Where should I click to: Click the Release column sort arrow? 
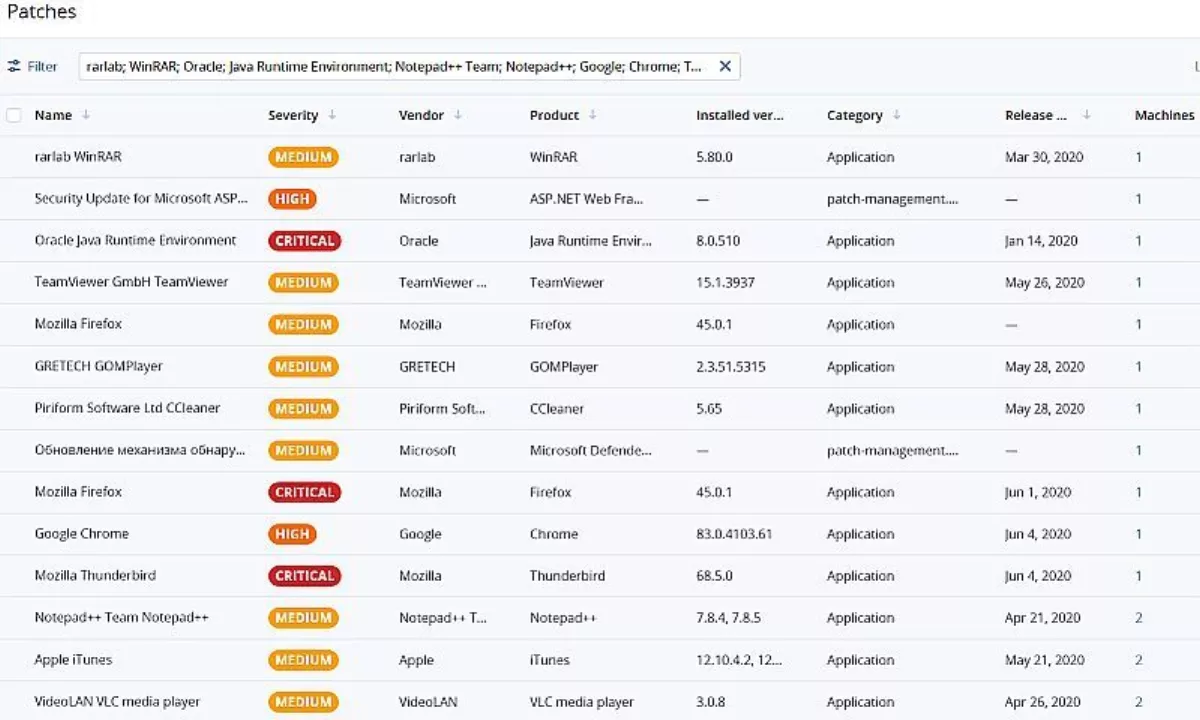click(x=1086, y=115)
